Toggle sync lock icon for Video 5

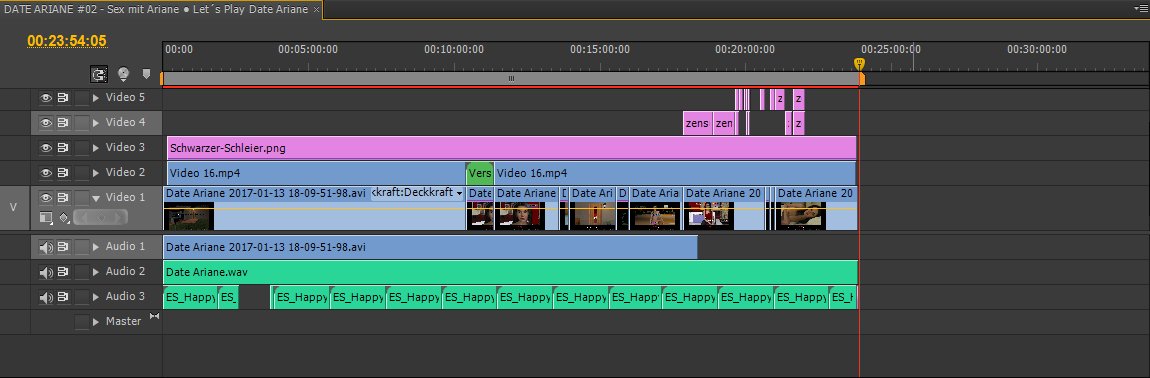point(64,98)
